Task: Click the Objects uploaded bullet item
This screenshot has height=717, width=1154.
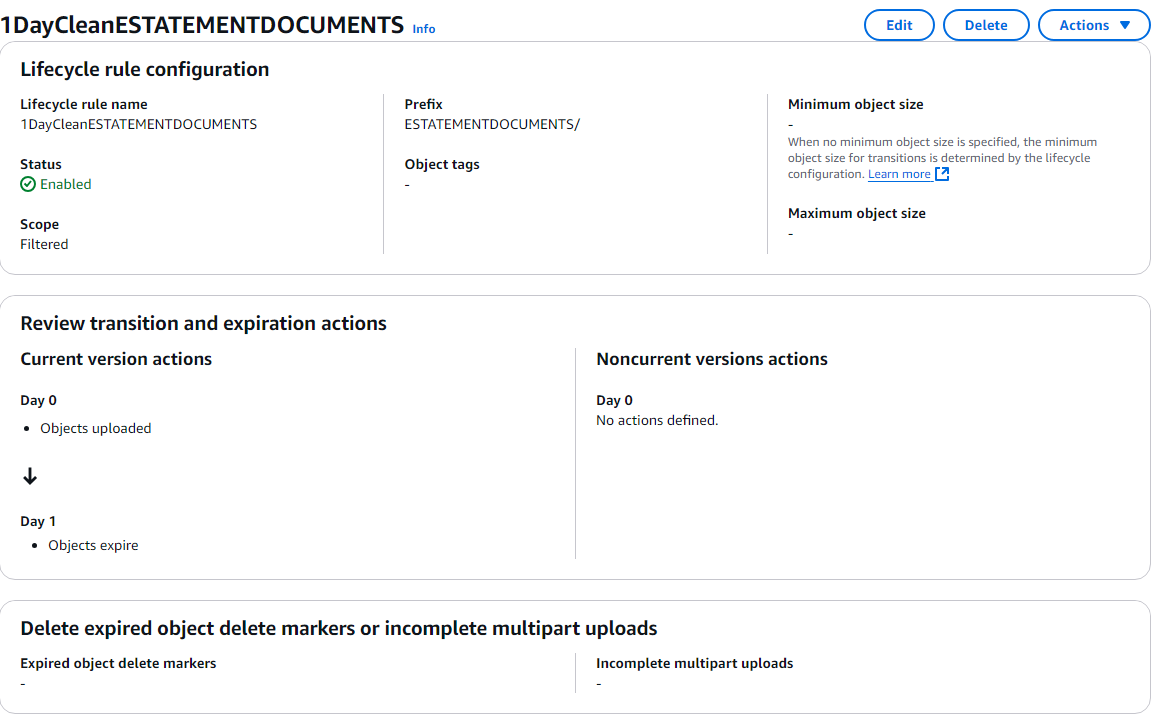Action: pos(96,428)
